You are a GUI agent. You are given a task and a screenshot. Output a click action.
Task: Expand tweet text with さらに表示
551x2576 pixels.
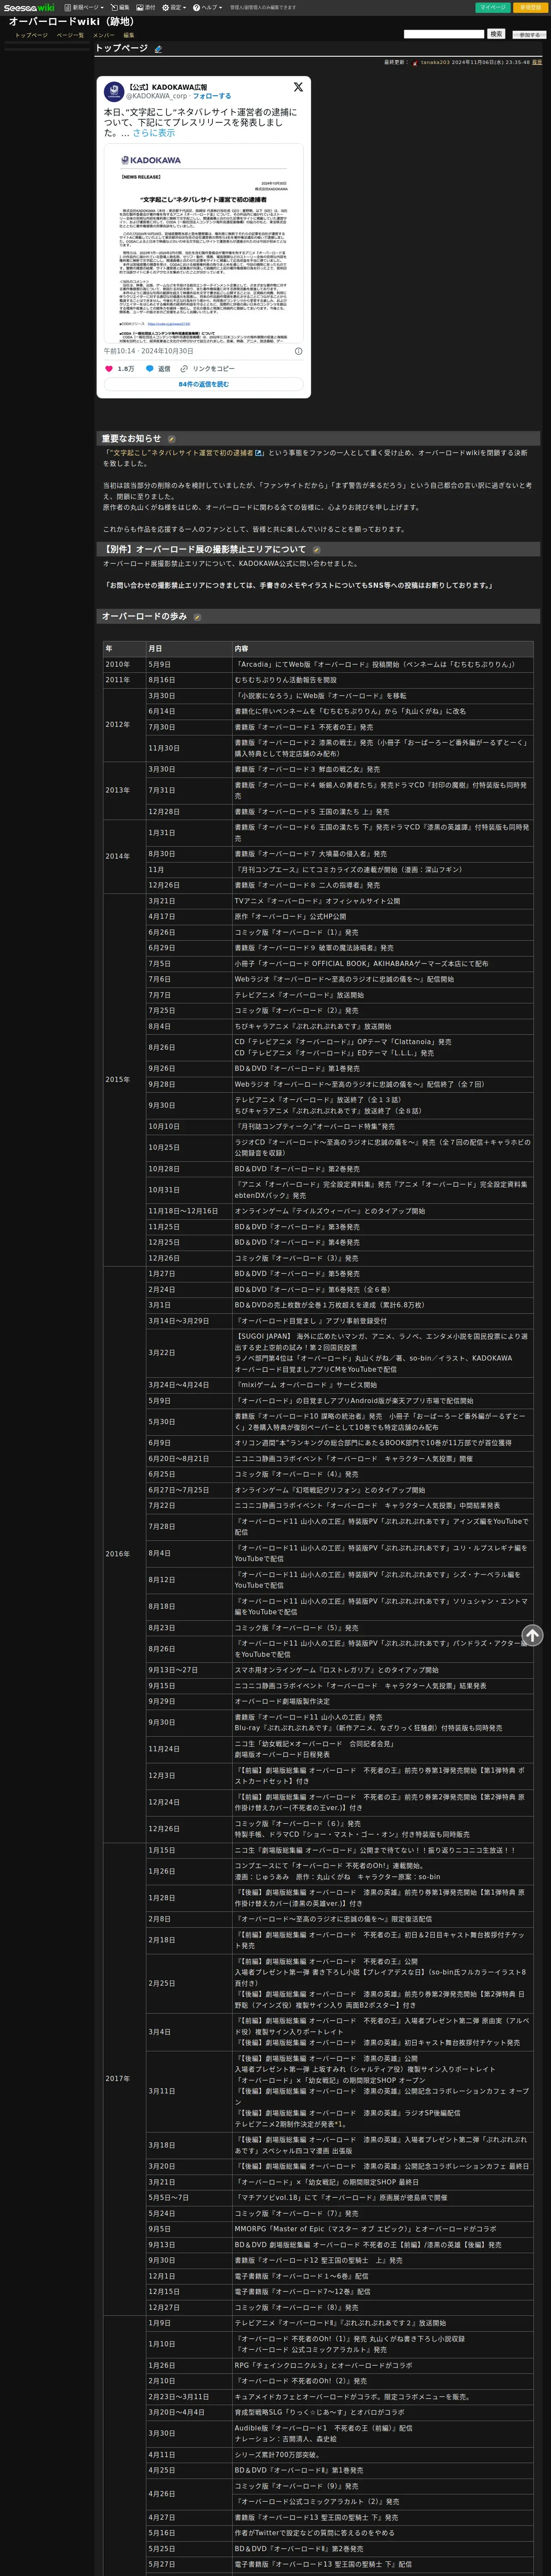153,133
